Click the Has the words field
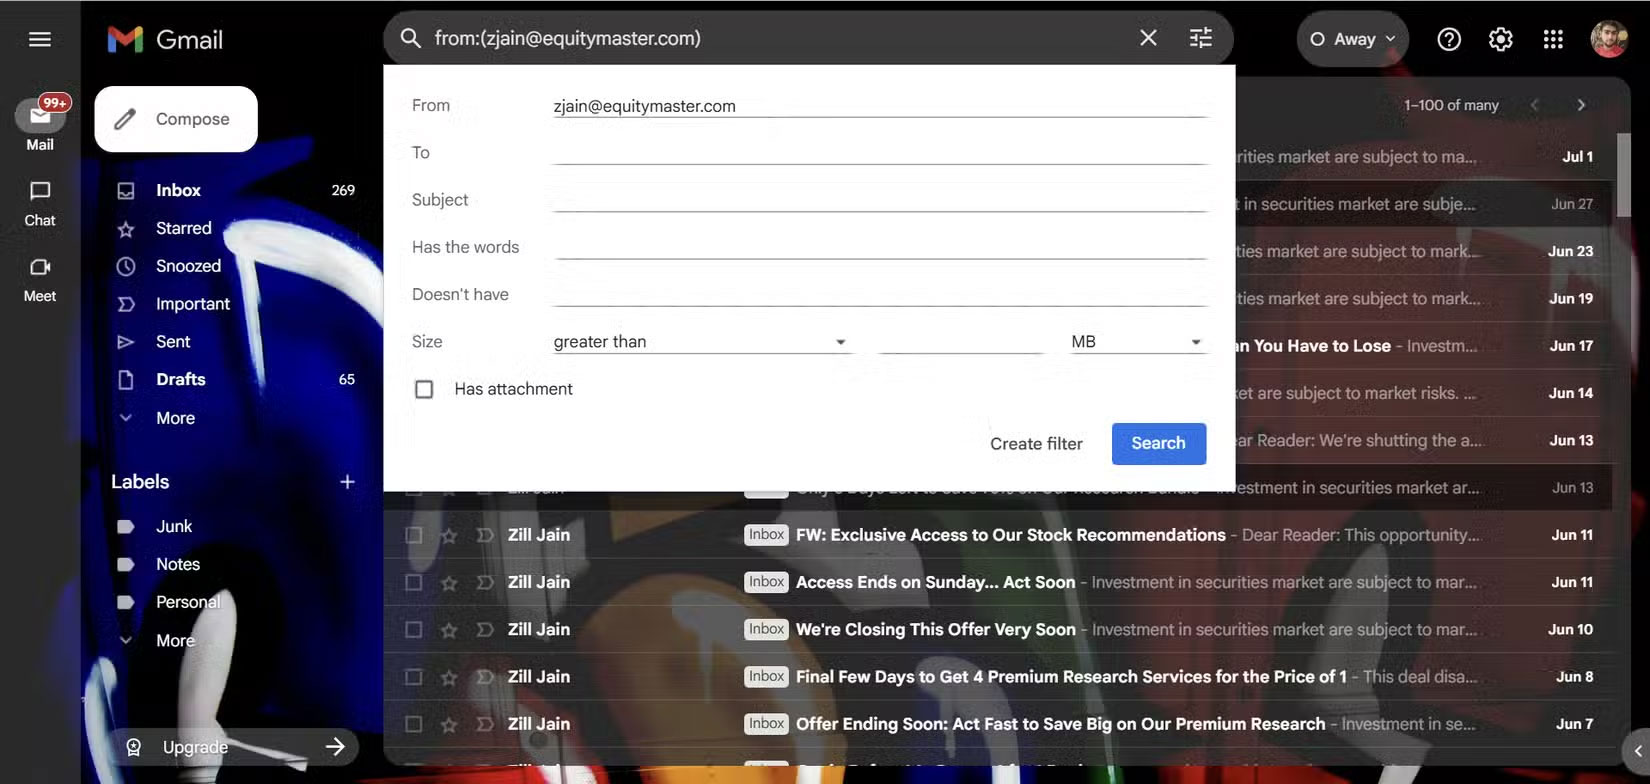The image size is (1650, 784). (x=880, y=247)
